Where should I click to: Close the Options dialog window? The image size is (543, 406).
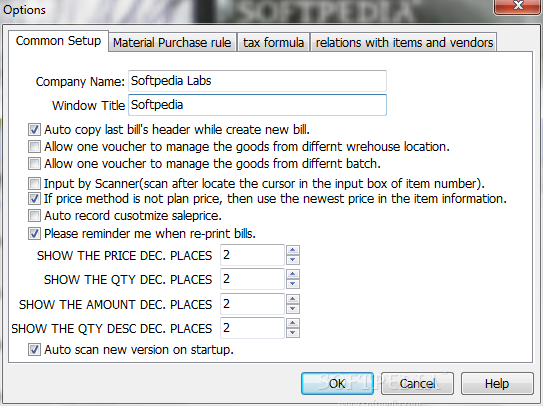tap(518, 6)
